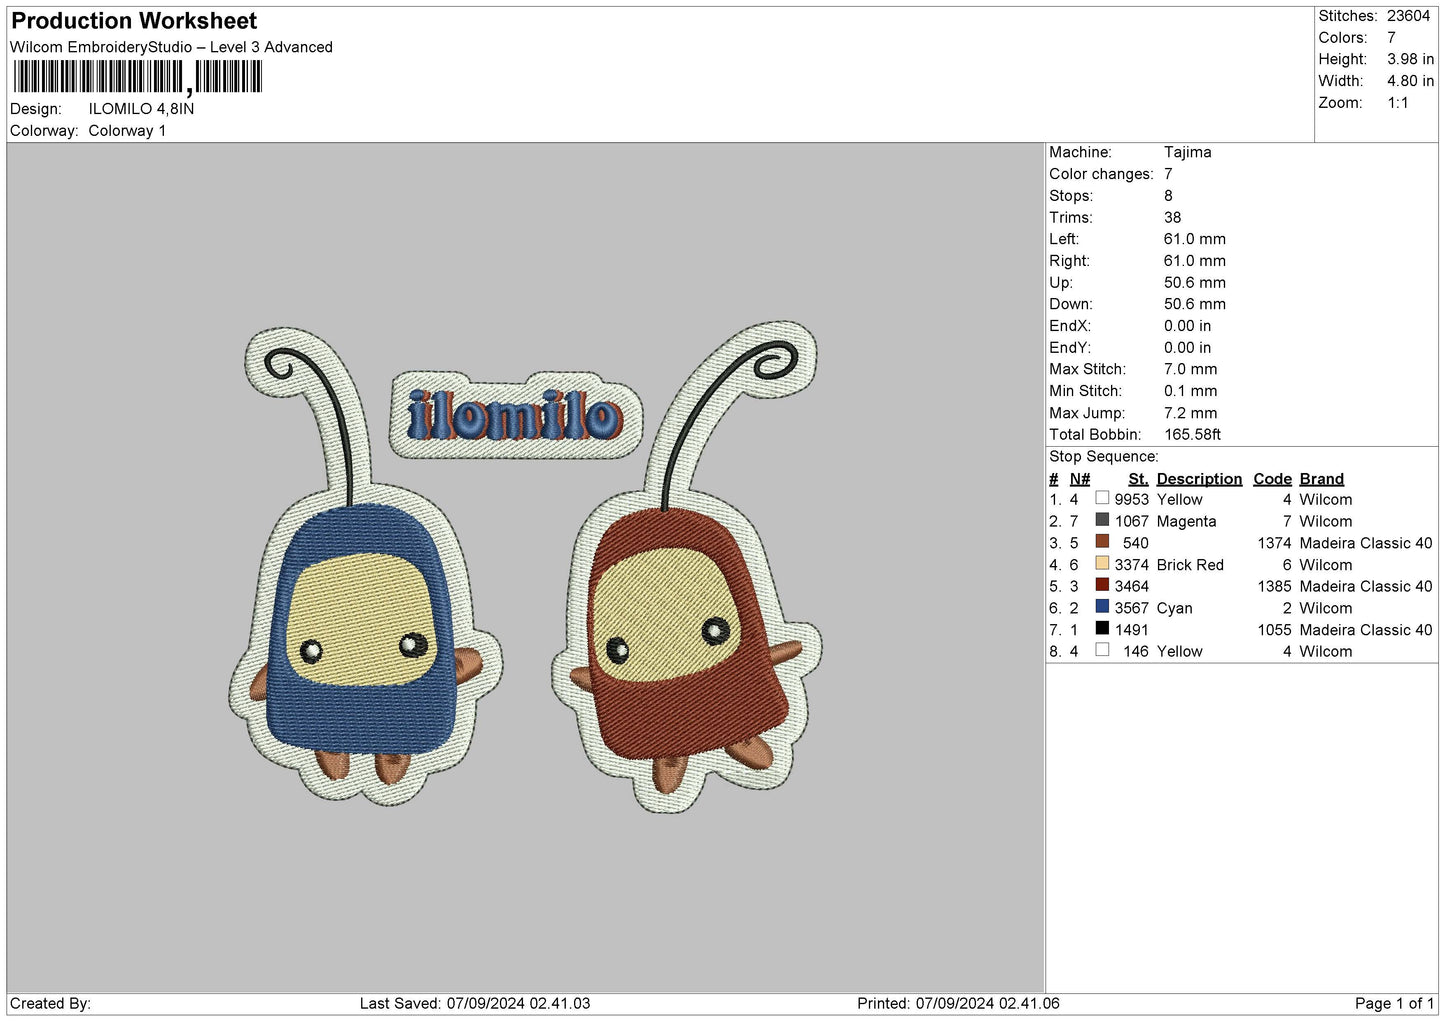The width and height of the screenshot is (1445, 1021).
Task: Click the Cyan description in row 6
Action: pos(1174,608)
